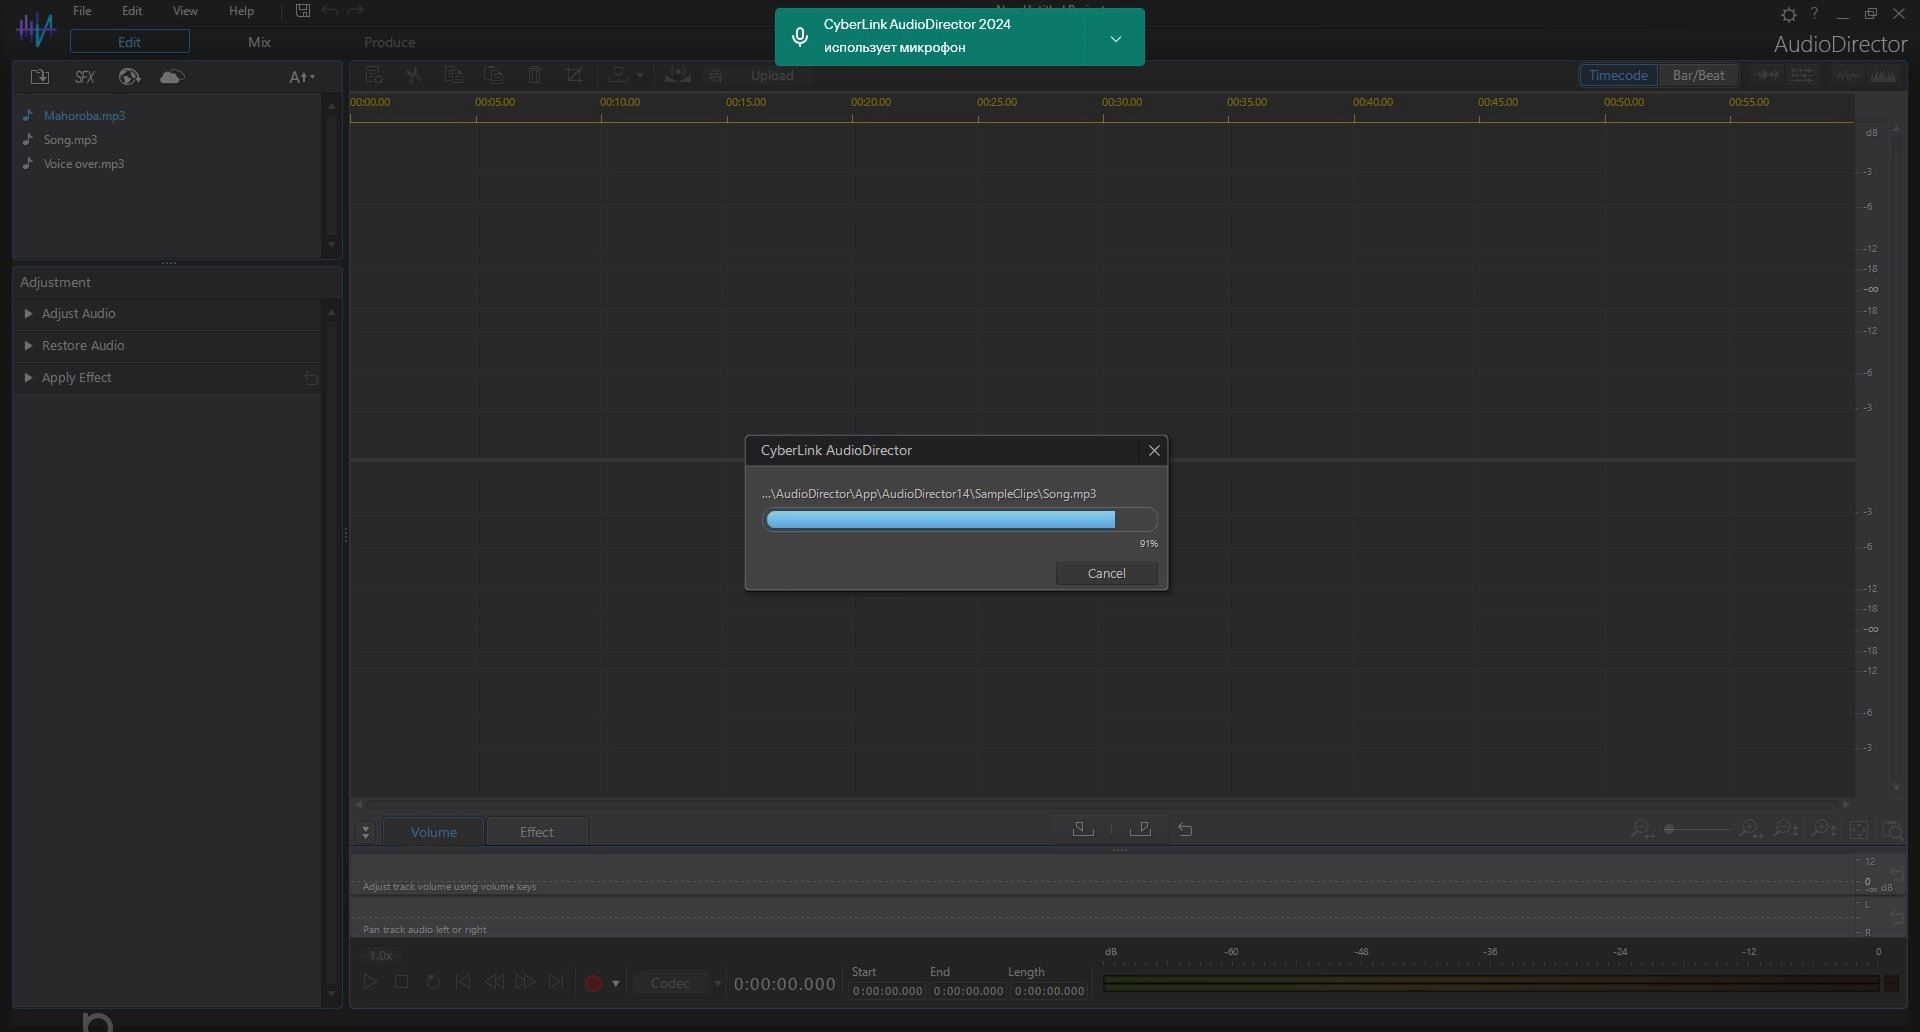Open the font size dropdown in library
Image resolution: width=1920 pixels, height=1032 pixels.
(x=302, y=77)
